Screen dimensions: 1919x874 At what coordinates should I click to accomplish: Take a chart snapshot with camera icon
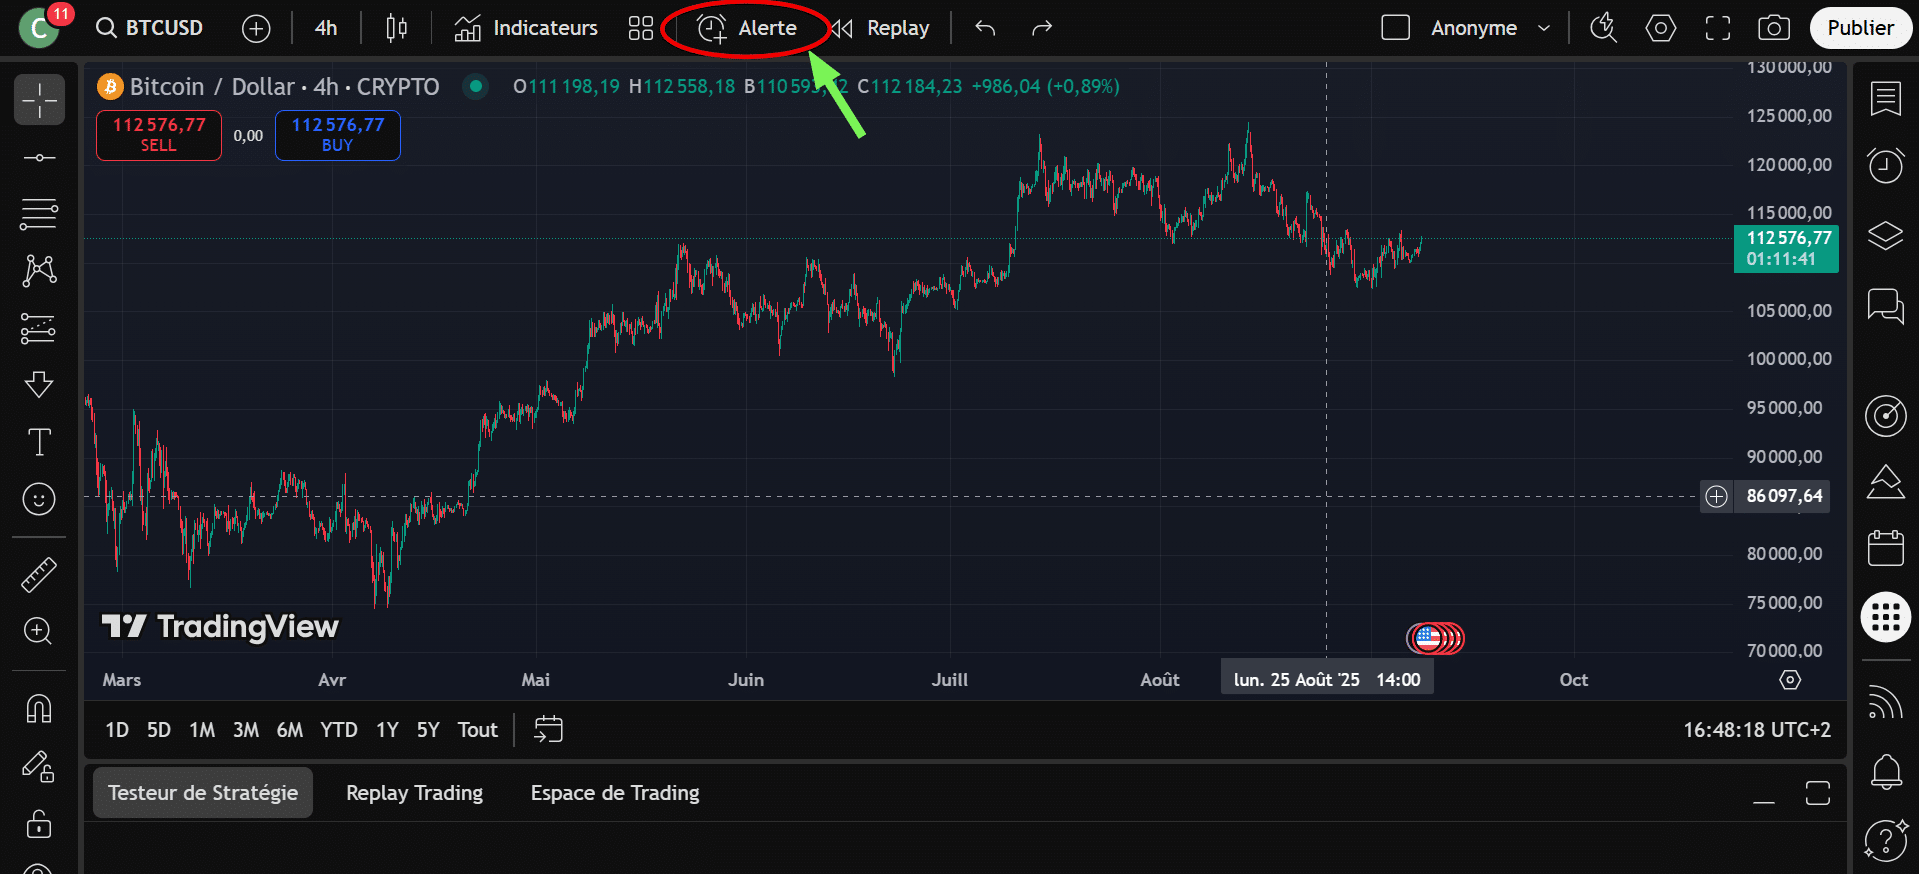(x=1773, y=28)
